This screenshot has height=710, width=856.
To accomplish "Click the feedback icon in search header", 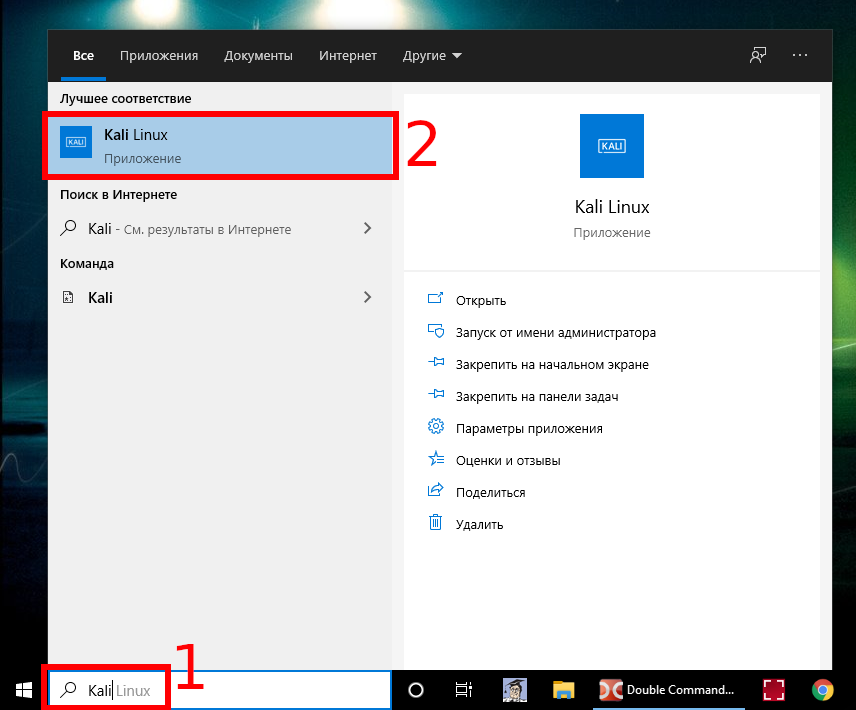I will pos(758,56).
